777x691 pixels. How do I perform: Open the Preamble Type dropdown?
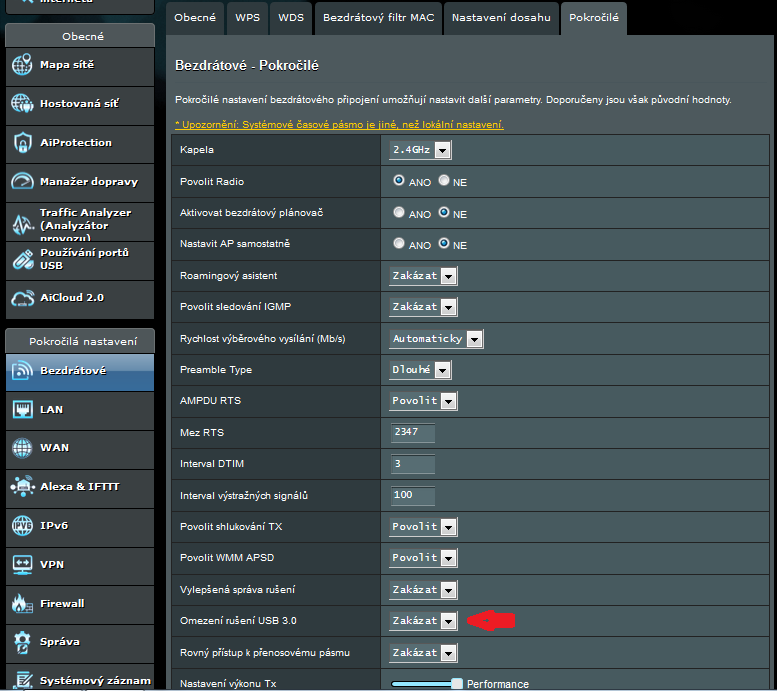click(420, 370)
